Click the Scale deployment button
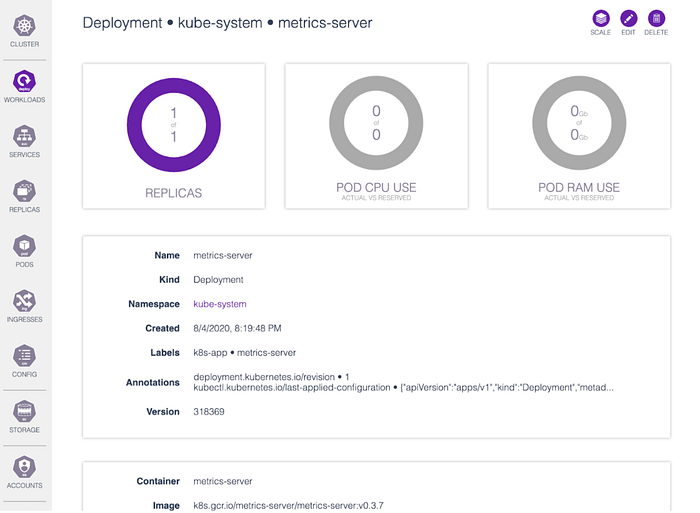 point(601,23)
